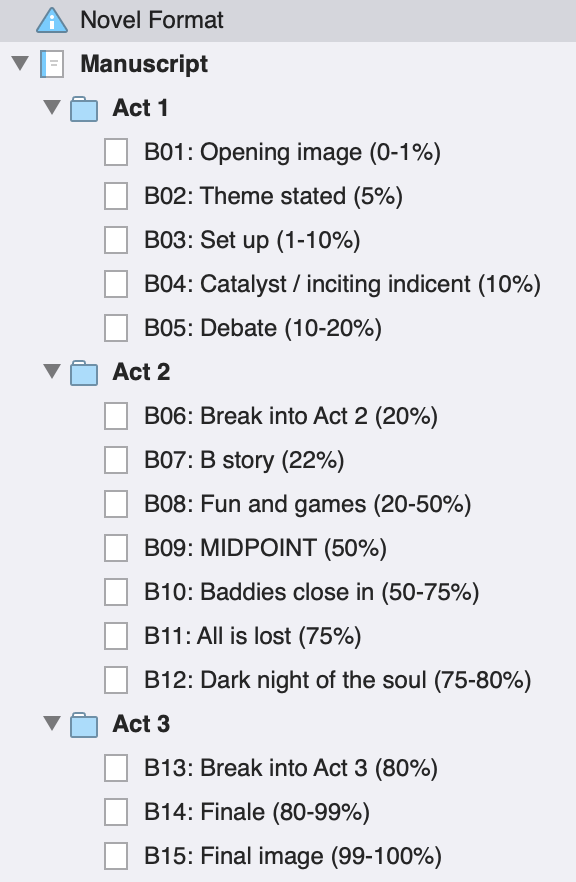Screen dimensions: 576x882
Task: Click the Act 3 folder icon
Action: (84, 724)
